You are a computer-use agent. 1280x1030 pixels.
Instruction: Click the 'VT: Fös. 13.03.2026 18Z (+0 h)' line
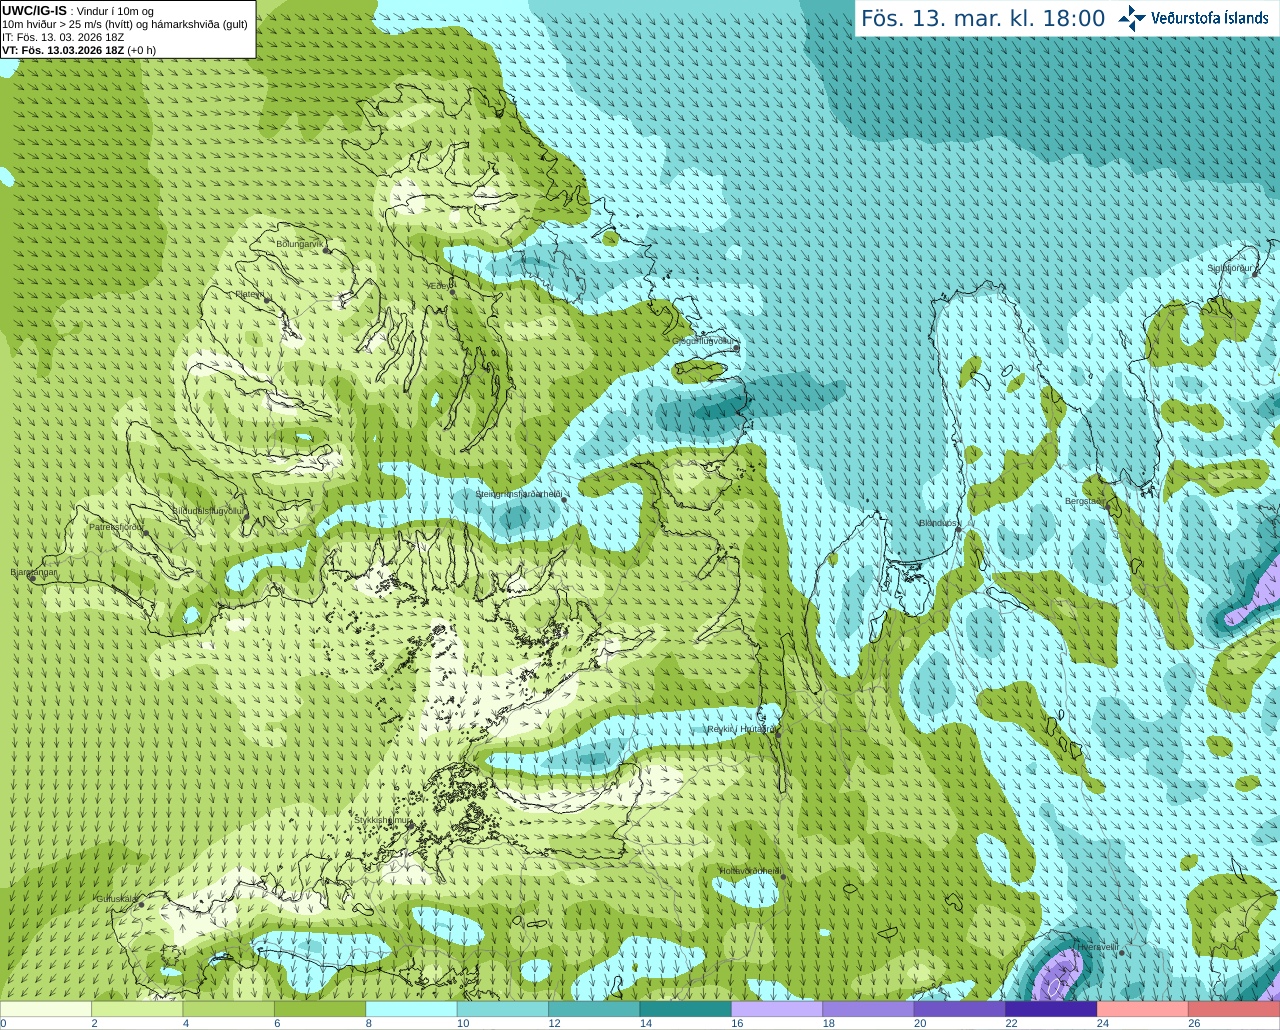pos(79,50)
